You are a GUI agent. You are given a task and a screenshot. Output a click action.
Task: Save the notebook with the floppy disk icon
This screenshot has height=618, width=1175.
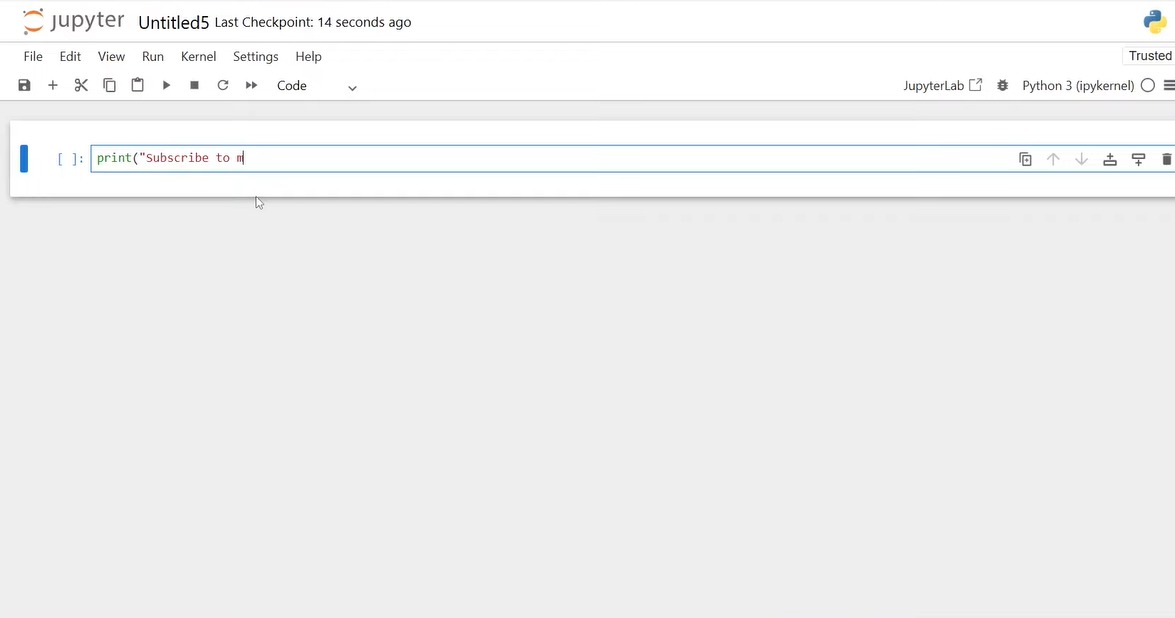click(25, 85)
